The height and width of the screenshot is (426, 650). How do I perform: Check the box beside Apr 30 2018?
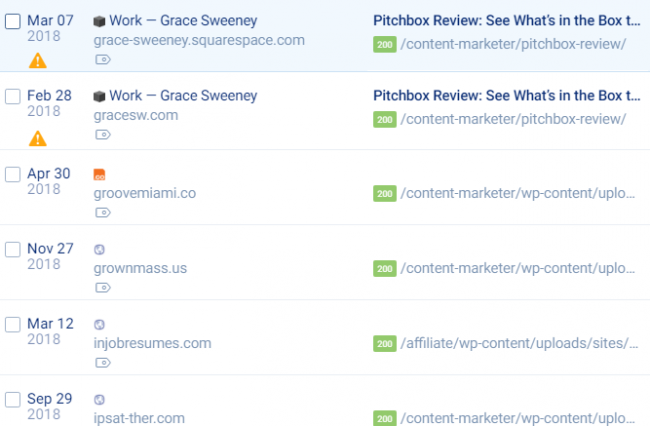(x=12, y=174)
